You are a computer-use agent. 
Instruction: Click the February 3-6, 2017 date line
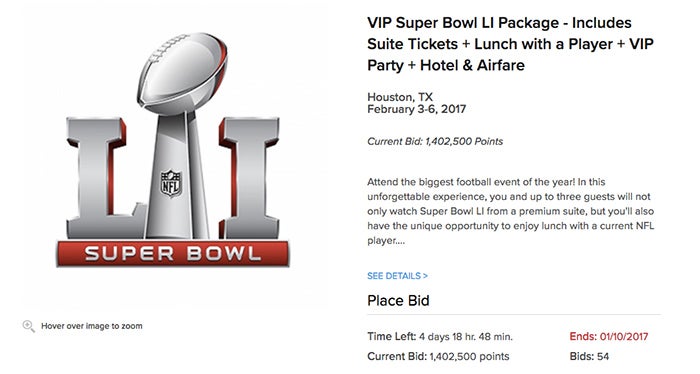417,109
